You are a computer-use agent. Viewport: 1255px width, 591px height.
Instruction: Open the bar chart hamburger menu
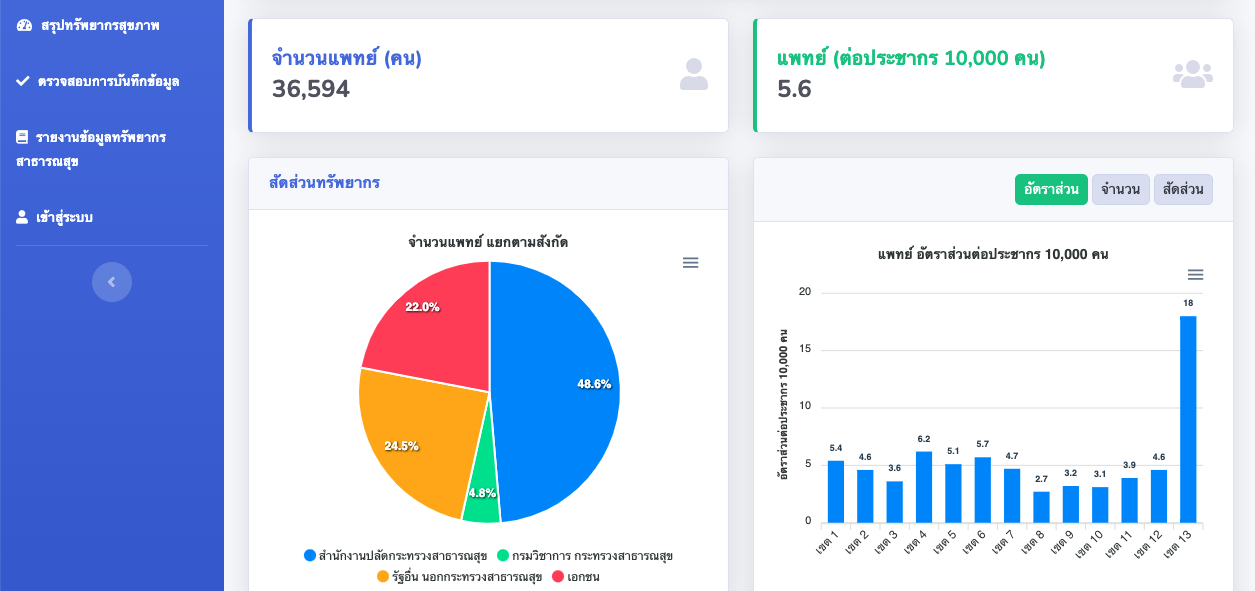[1195, 275]
